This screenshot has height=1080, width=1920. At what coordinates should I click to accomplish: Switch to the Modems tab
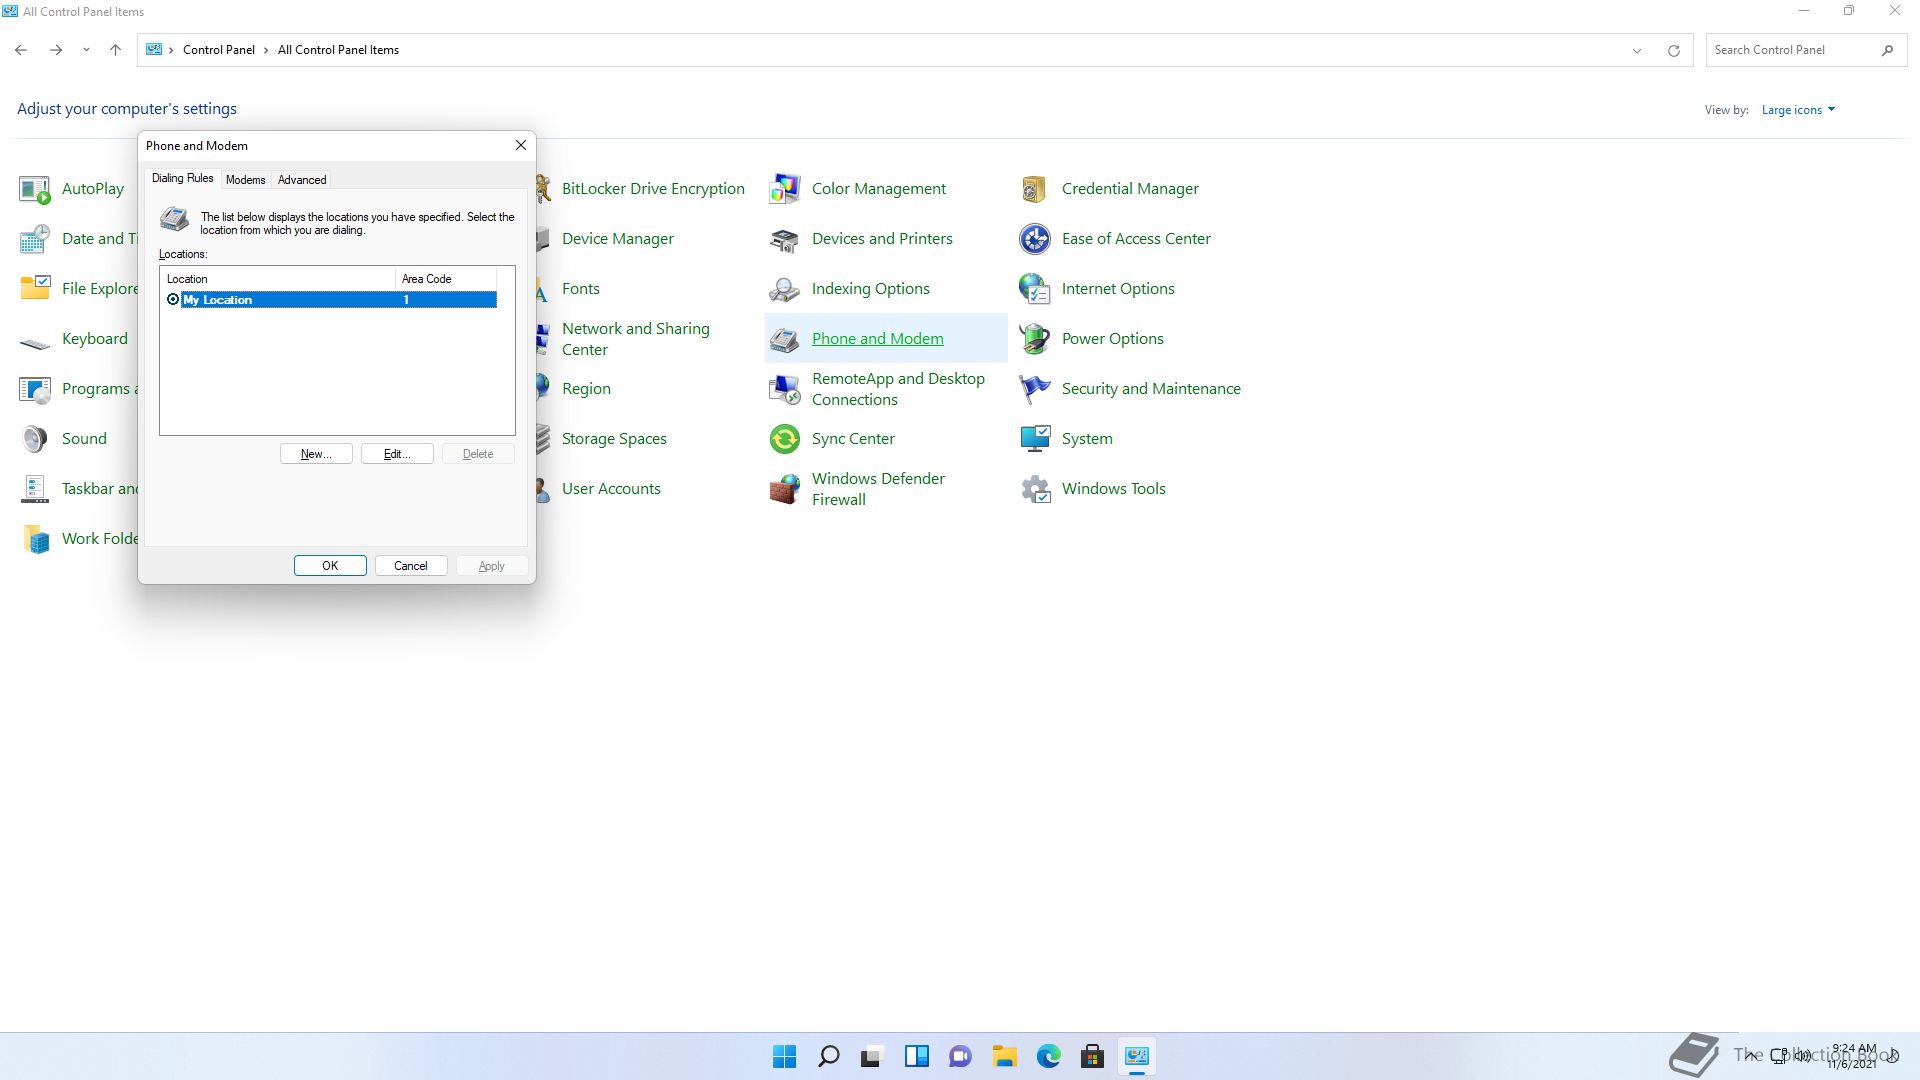tap(245, 180)
